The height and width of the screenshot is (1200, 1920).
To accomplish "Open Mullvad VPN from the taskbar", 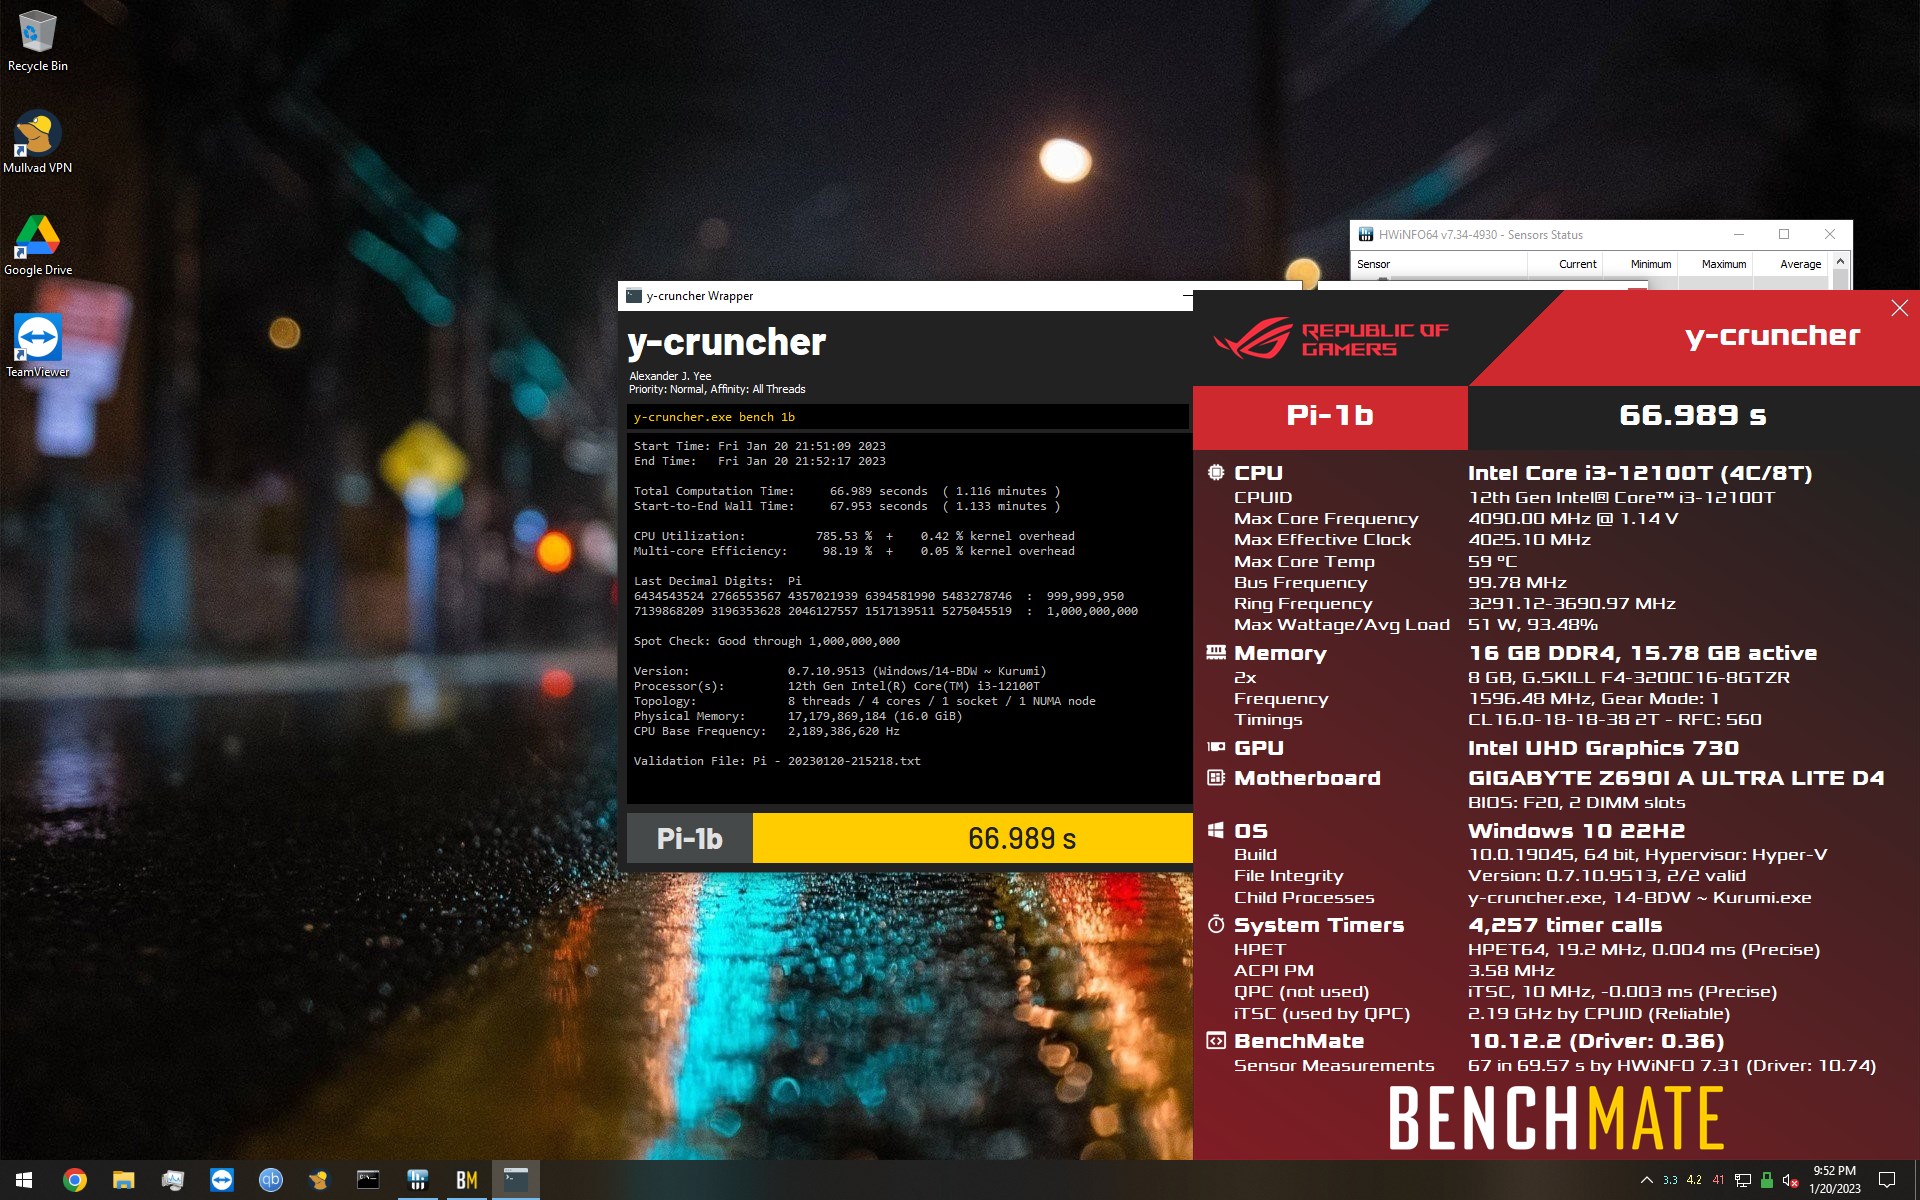I will tap(319, 1180).
